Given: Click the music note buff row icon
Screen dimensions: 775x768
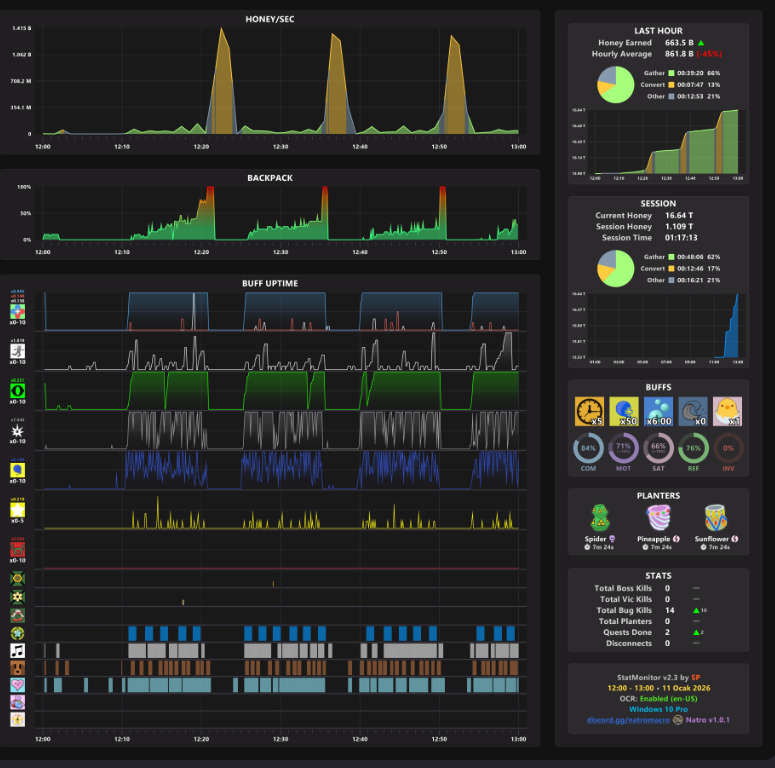Looking at the screenshot, I should (18, 650).
